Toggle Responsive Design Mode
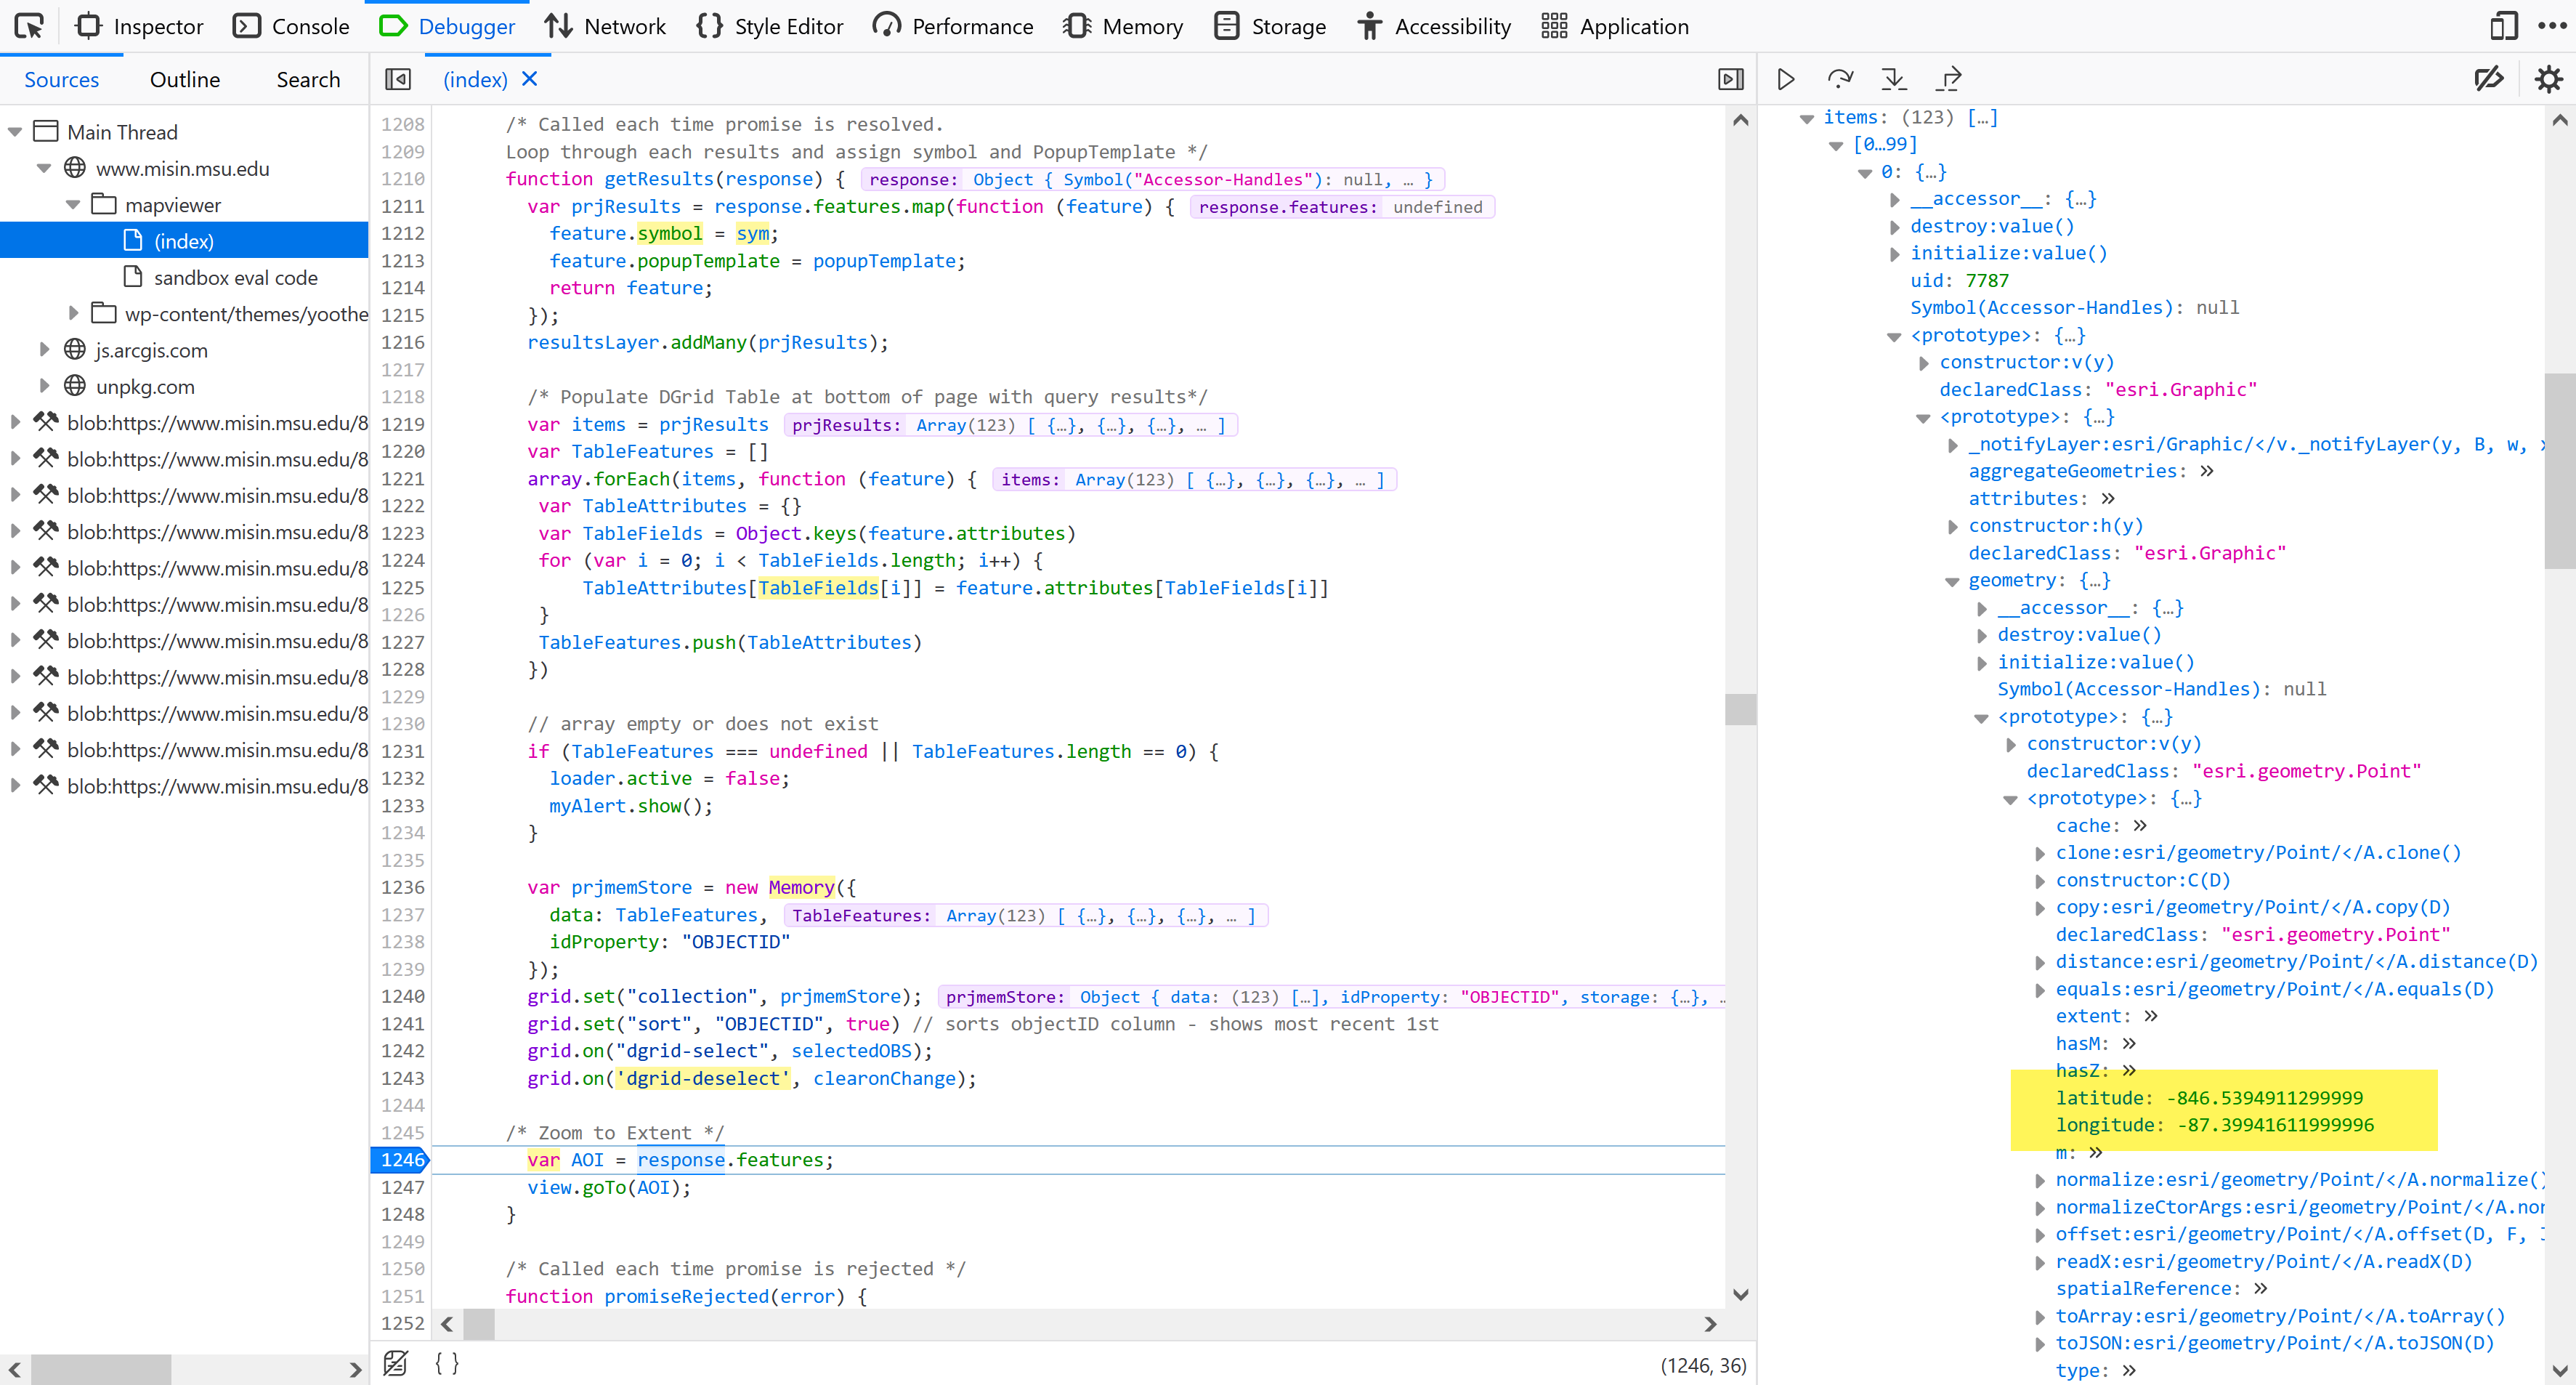Screen dimensions: 2576x1385 [2503, 26]
